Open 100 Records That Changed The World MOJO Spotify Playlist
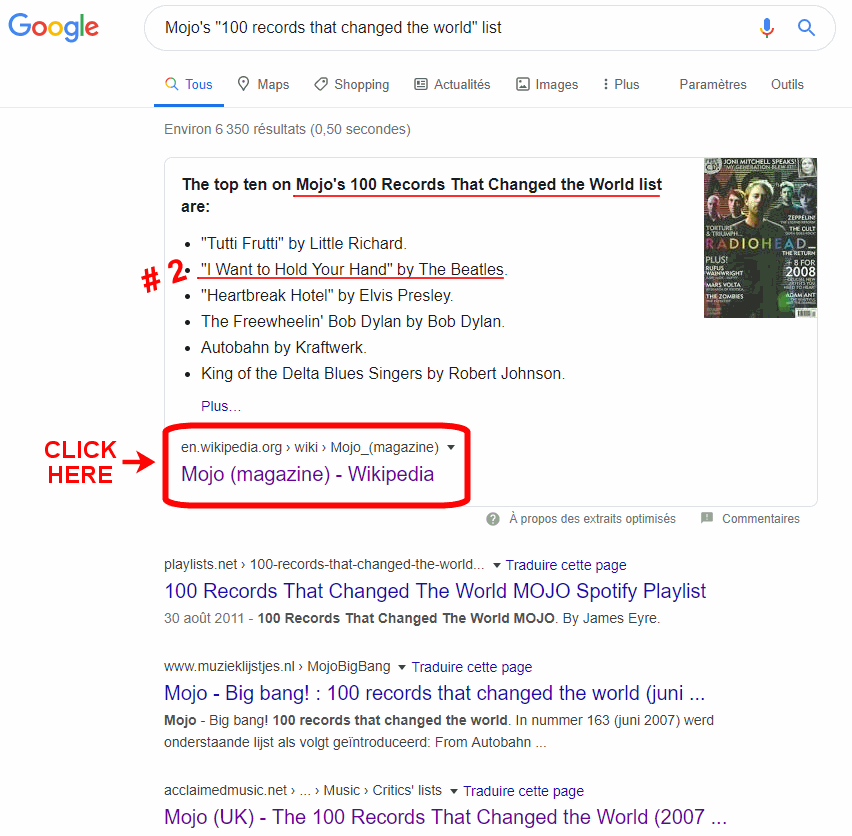 click(435, 591)
